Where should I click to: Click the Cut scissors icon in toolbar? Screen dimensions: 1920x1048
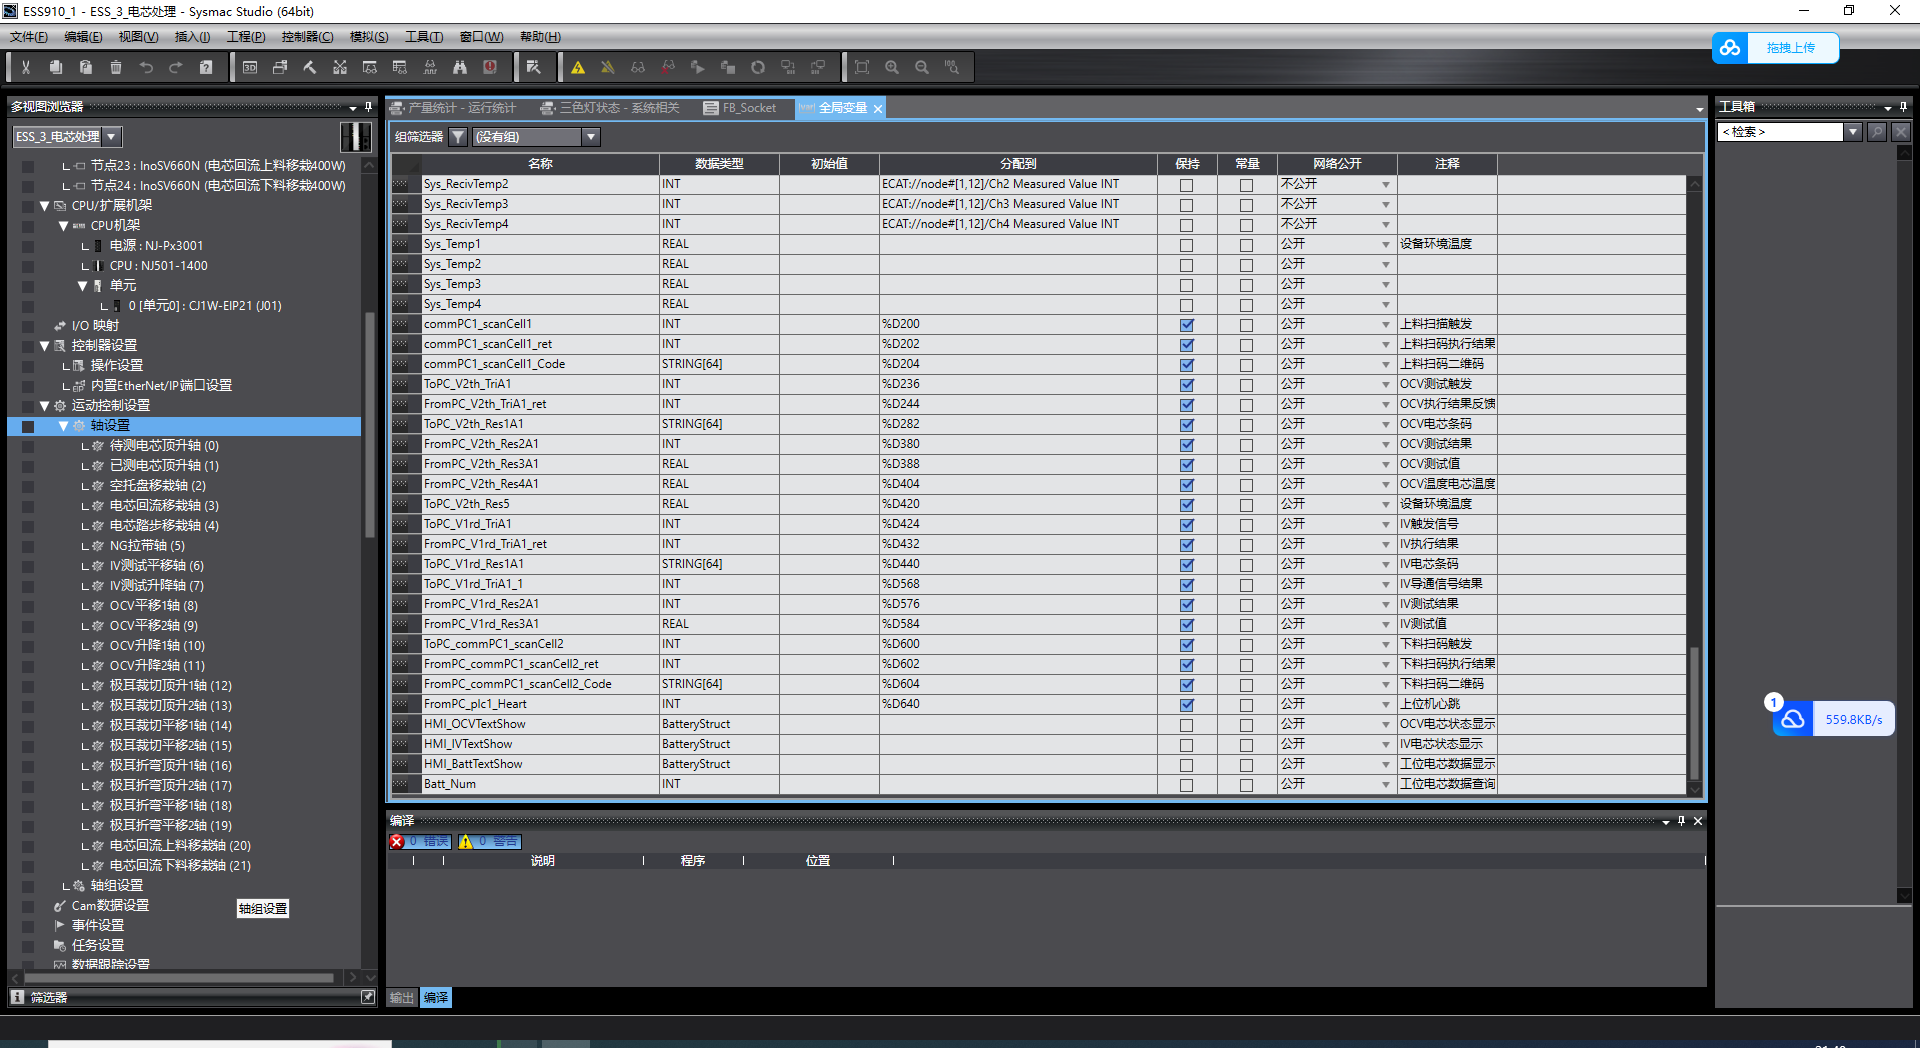click(26, 67)
